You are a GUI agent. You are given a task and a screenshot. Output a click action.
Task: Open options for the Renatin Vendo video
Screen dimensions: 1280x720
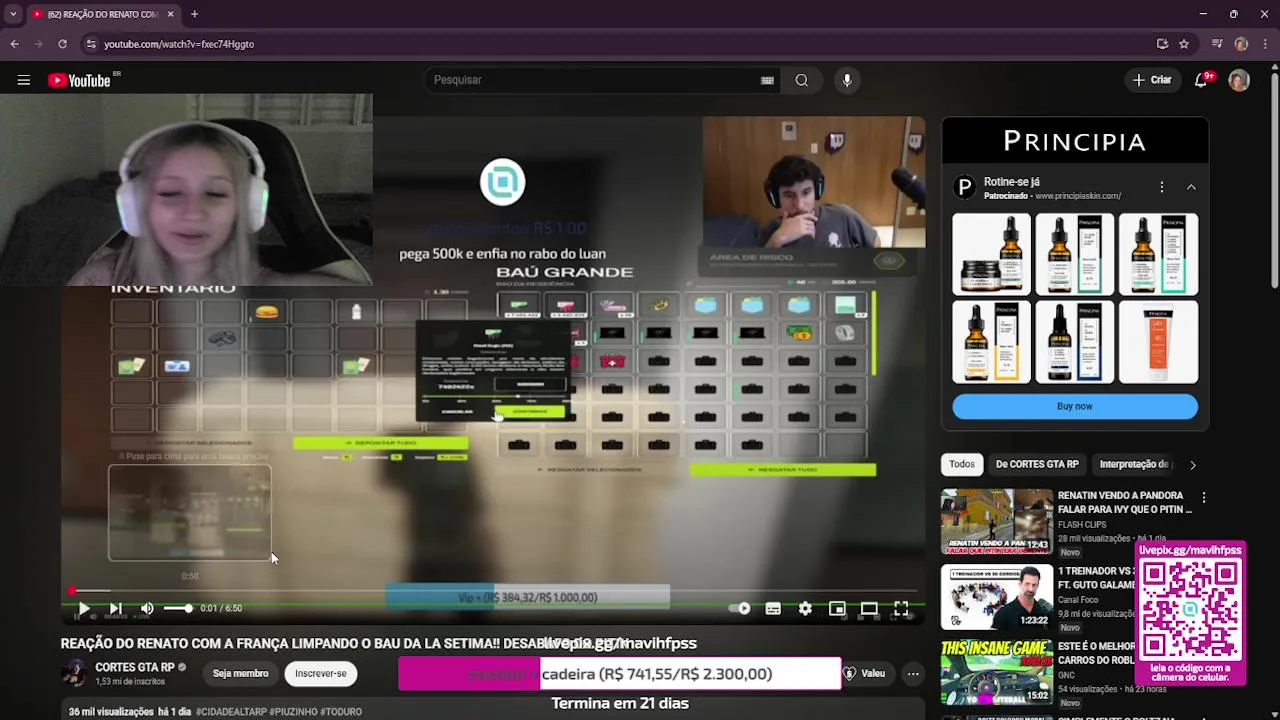click(x=1204, y=497)
